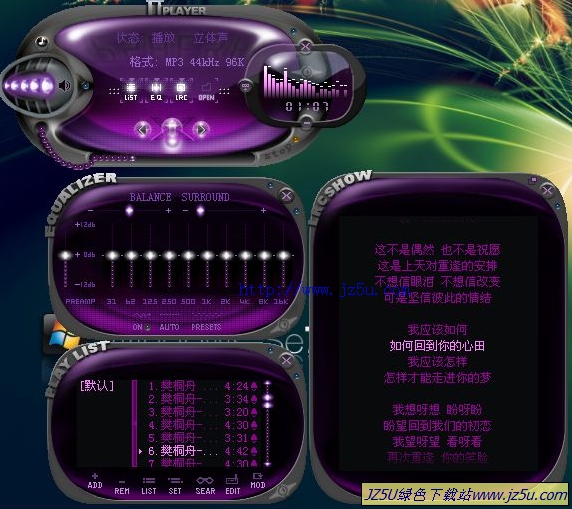Click the 1K band slider knob

[207, 255]
